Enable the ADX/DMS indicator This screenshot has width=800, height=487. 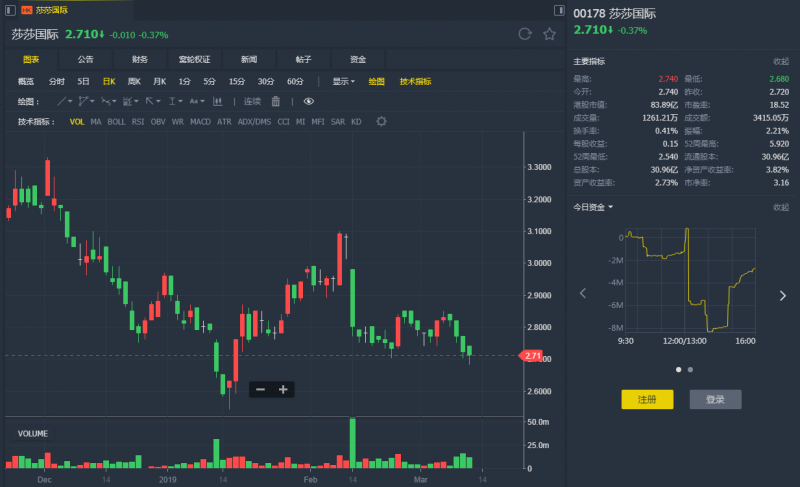click(x=254, y=122)
